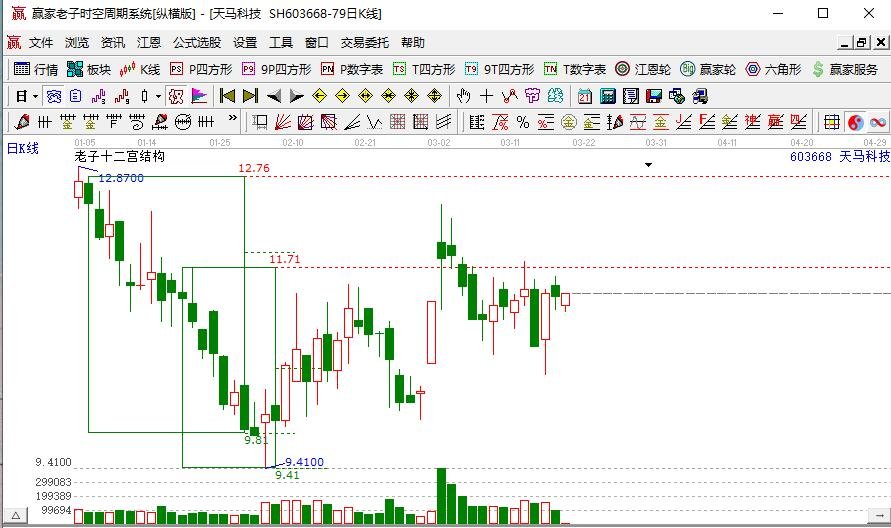891x528 pixels.
Task: Open the 9T四方形 tool
Action: point(499,69)
